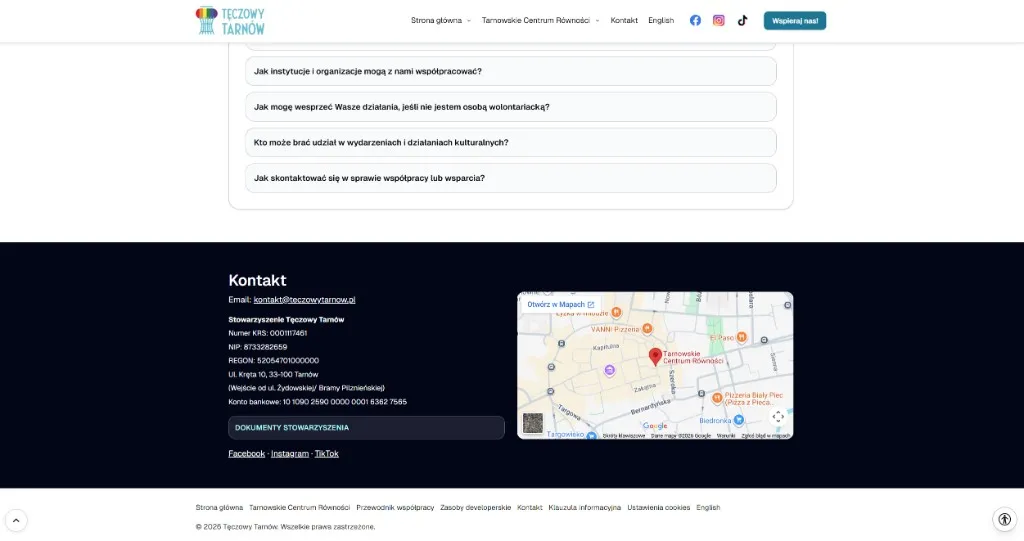The height and width of the screenshot is (541, 1024).
Task: Open Kontakt in the top navigation
Action: point(624,20)
